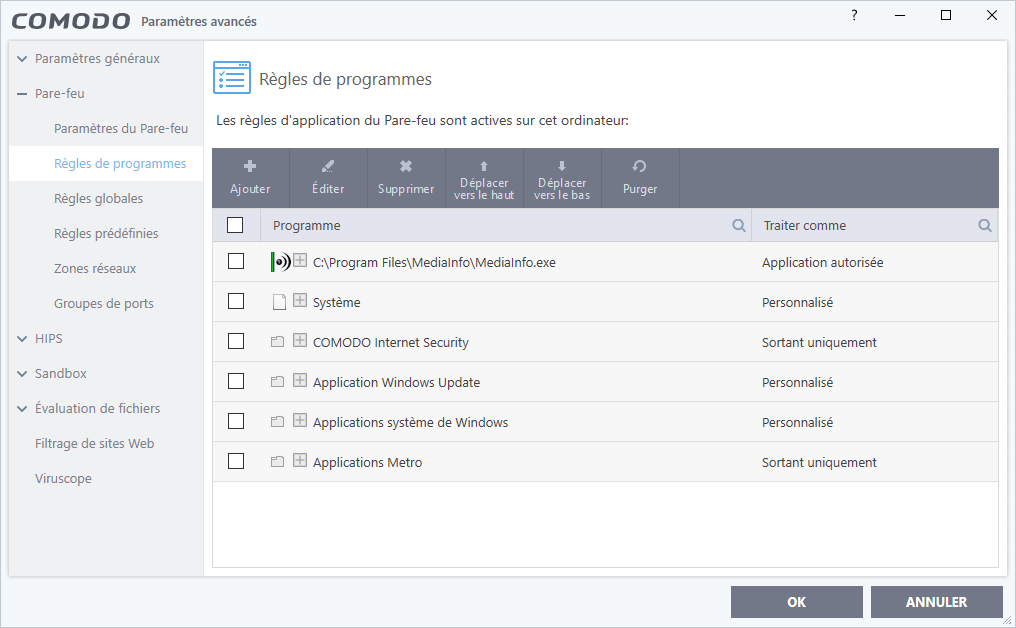Image resolution: width=1016 pixels, height=628 pixels.
Task: Click Sortant uniquement for Applications Metro
Action: [x=819, y=462]
